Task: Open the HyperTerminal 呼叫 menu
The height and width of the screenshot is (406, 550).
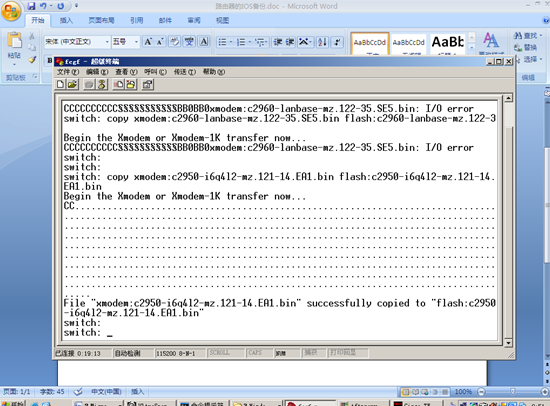Action: (x=155, y=72)
